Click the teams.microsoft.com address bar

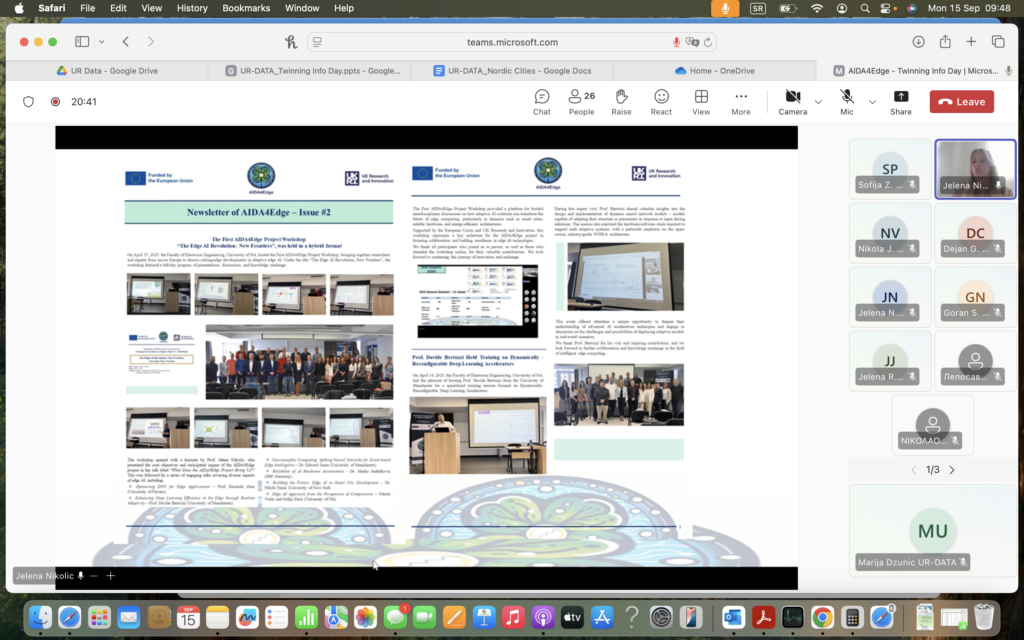[x=512, y=42]
